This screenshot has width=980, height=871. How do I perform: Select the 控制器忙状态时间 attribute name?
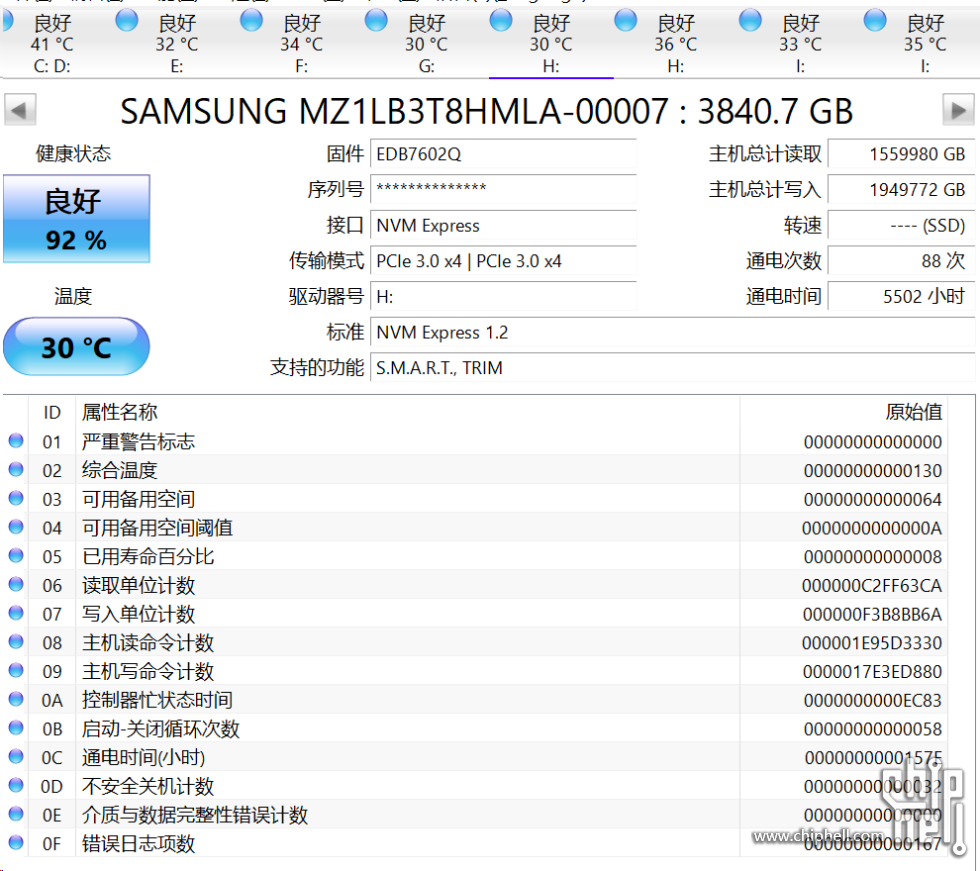[157, 700]
